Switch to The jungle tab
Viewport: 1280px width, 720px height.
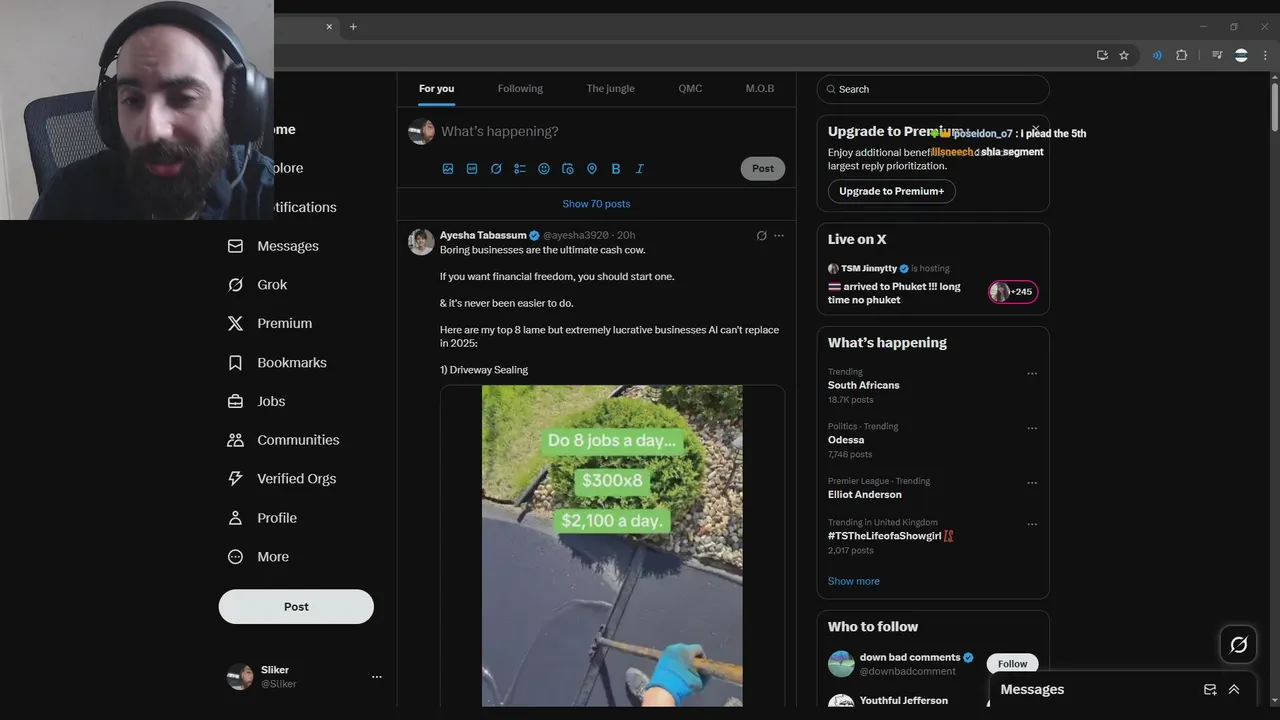610,89
